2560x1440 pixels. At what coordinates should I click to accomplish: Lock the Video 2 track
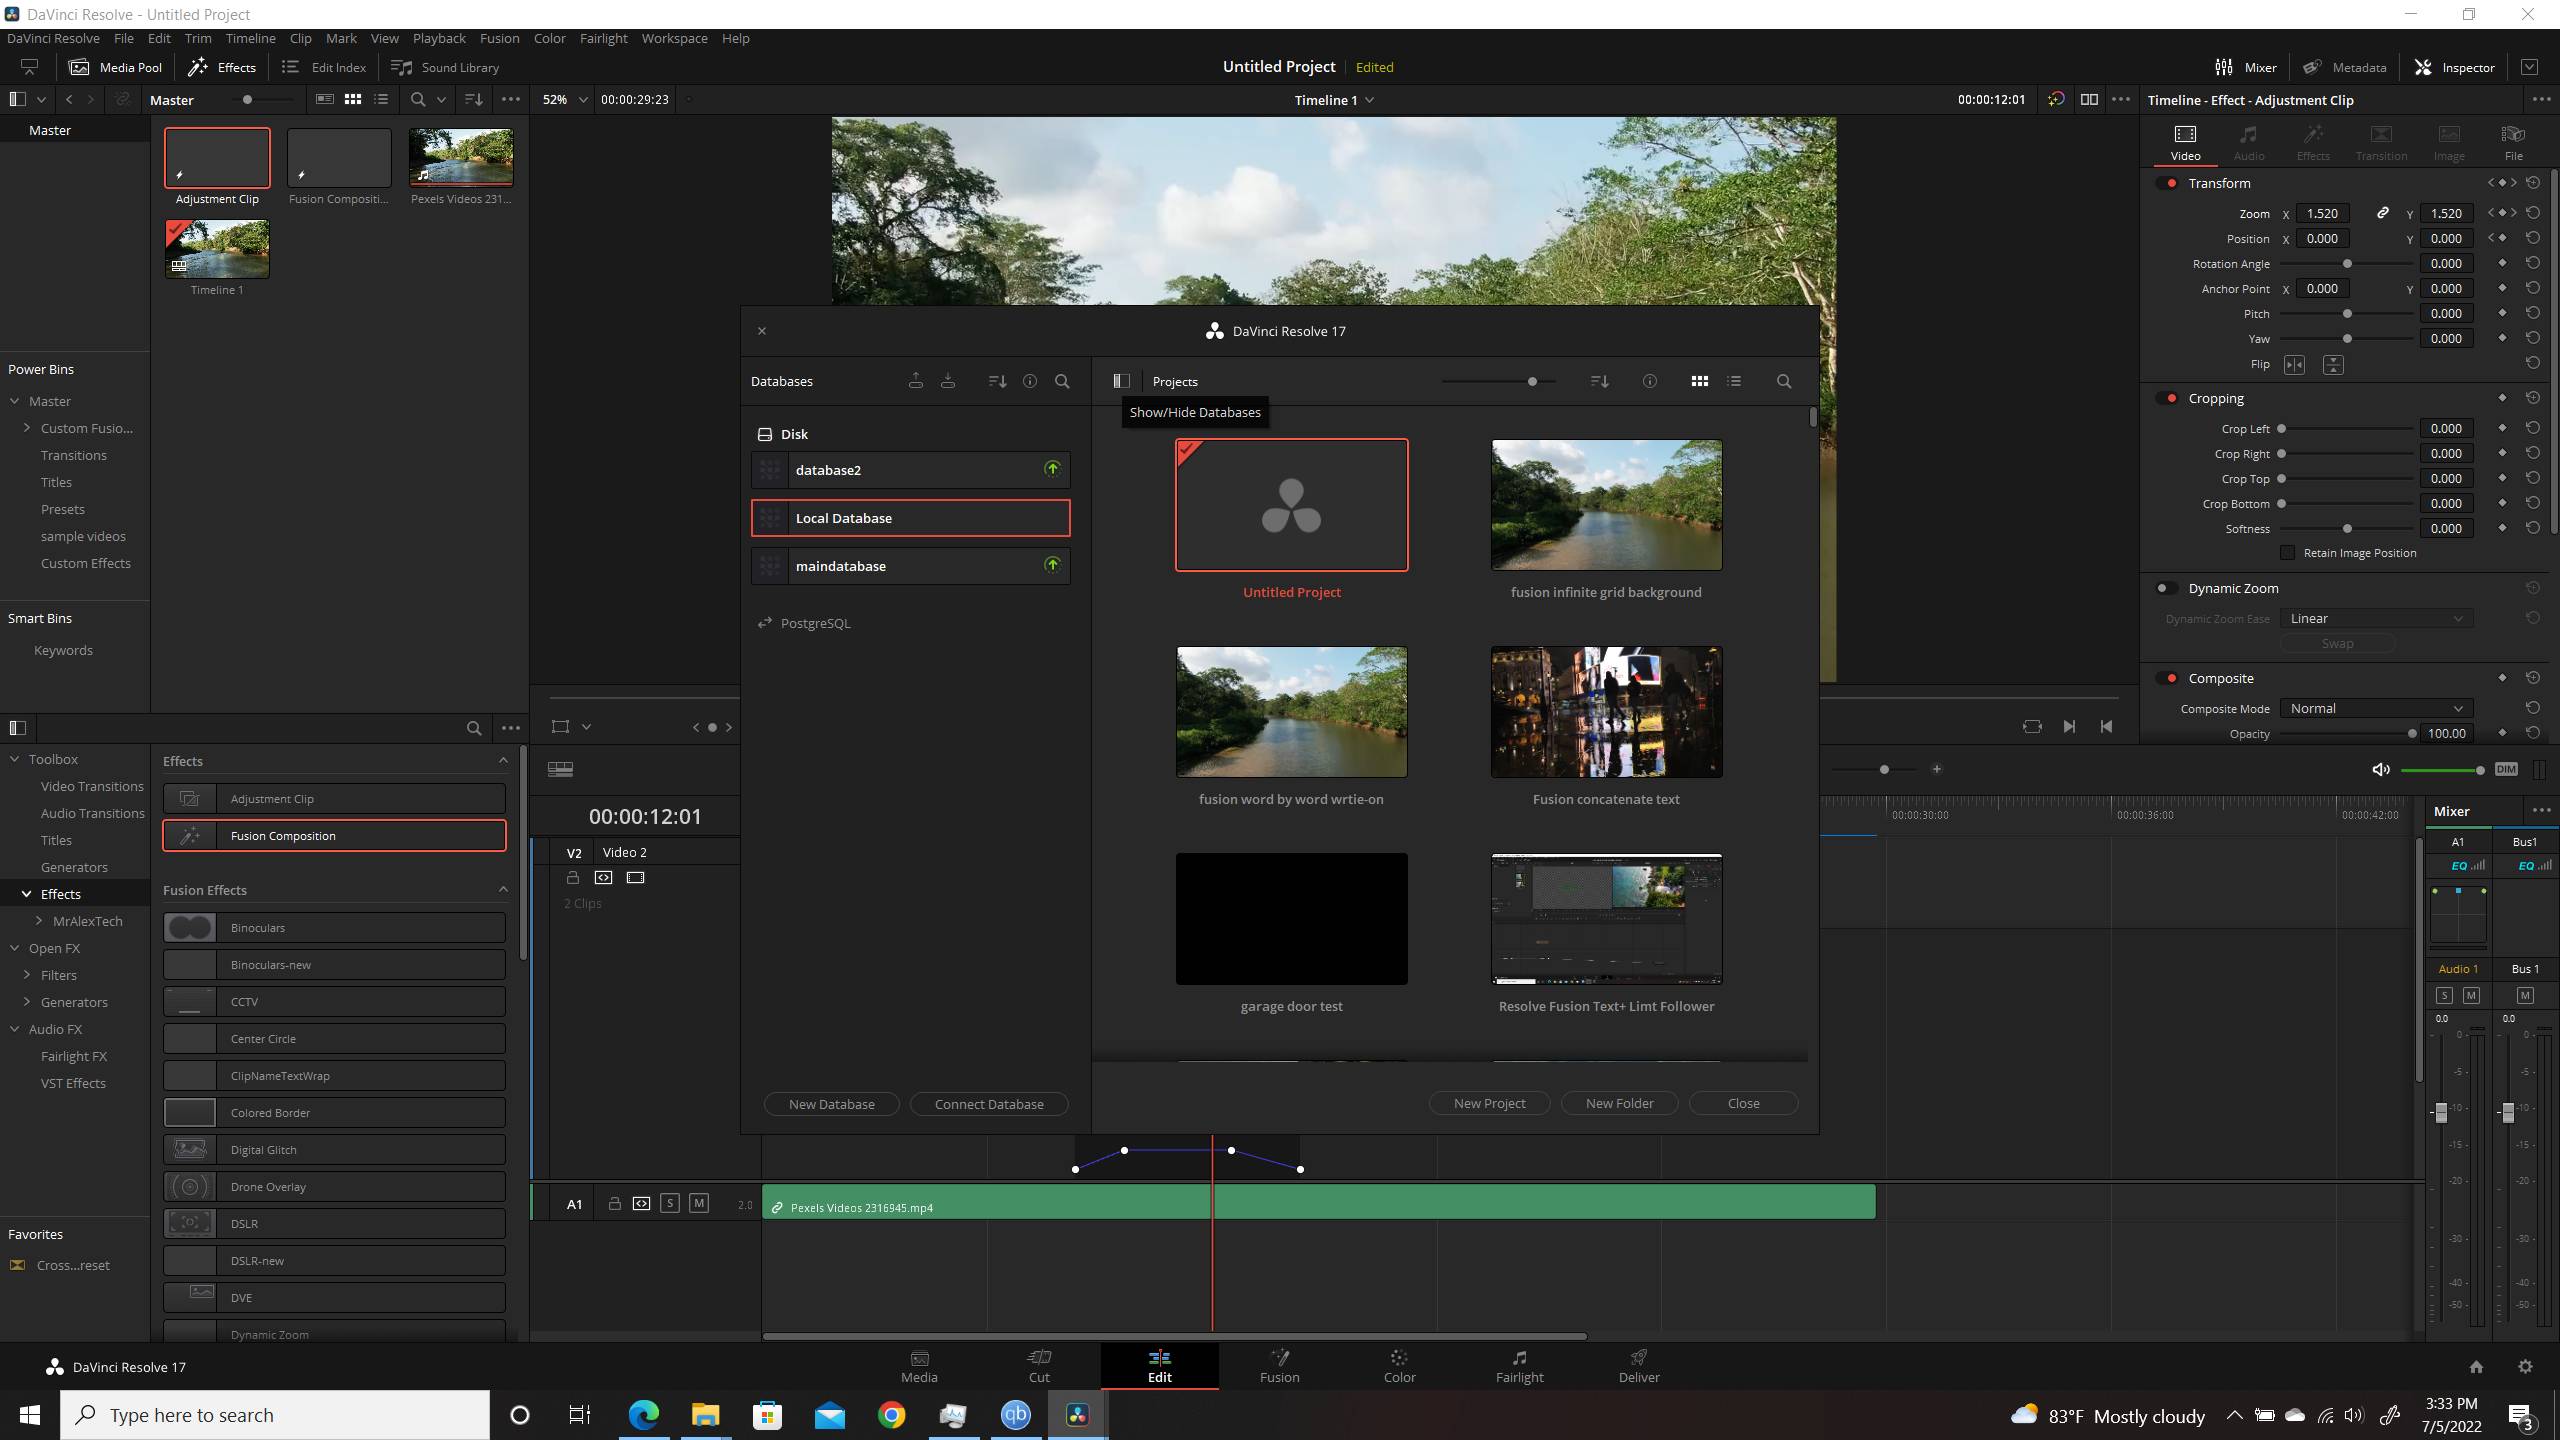(573, 877)
